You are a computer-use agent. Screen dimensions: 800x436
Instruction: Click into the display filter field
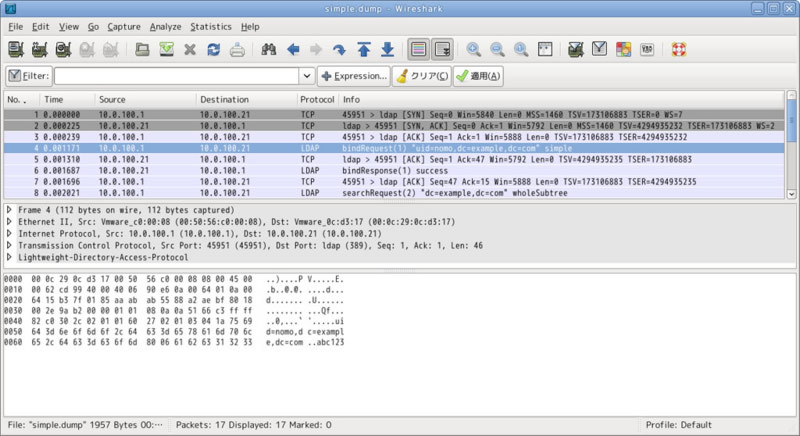pos(177,76)
